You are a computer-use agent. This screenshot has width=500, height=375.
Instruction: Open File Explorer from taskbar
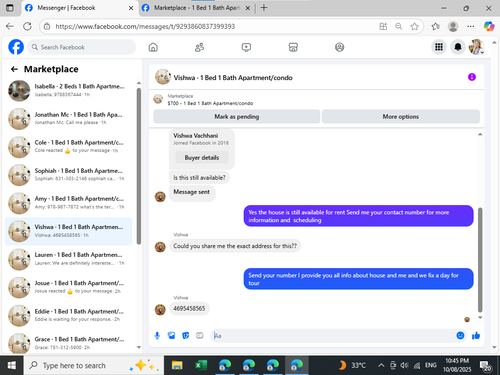(177, 365)
